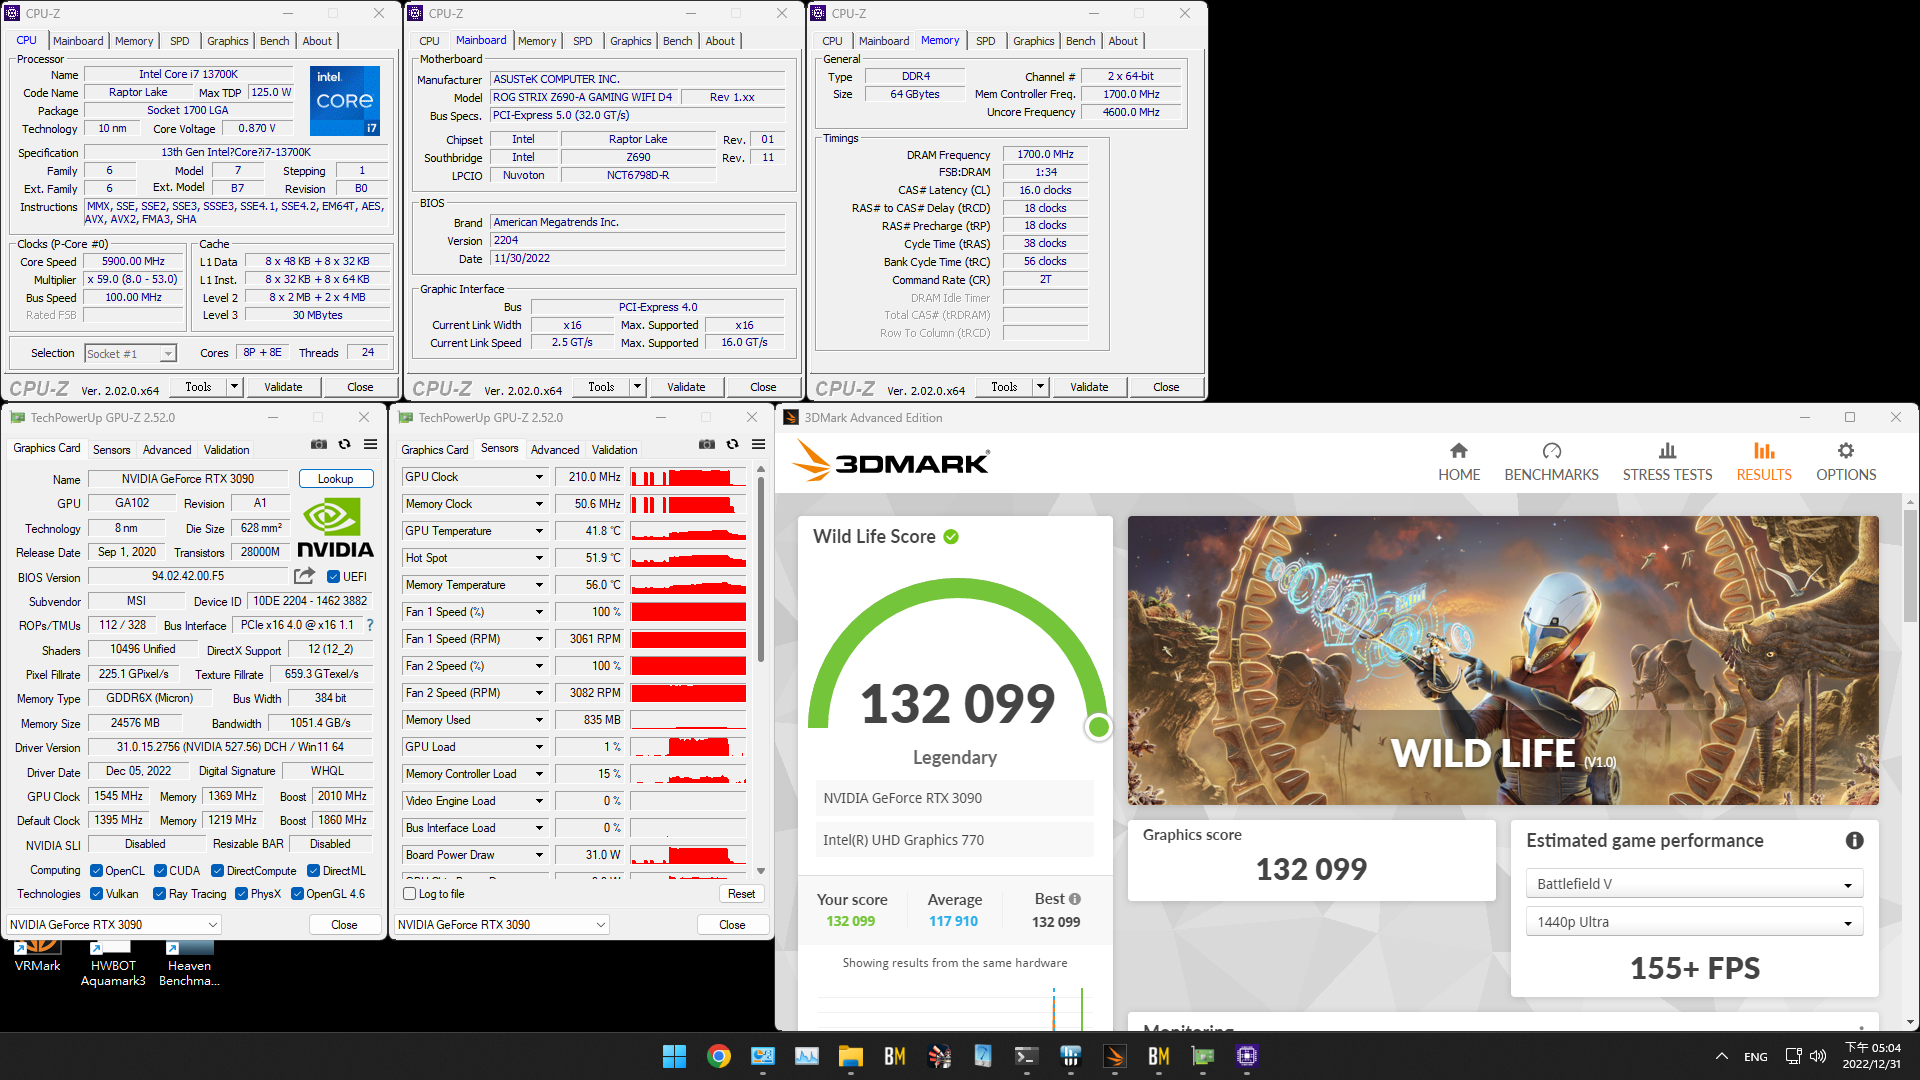This screenshot has width=1920, height=1080.
Task: Open GPU selector dropdown in GPU-Z Graphics Card window
Action: click(114, 925)
